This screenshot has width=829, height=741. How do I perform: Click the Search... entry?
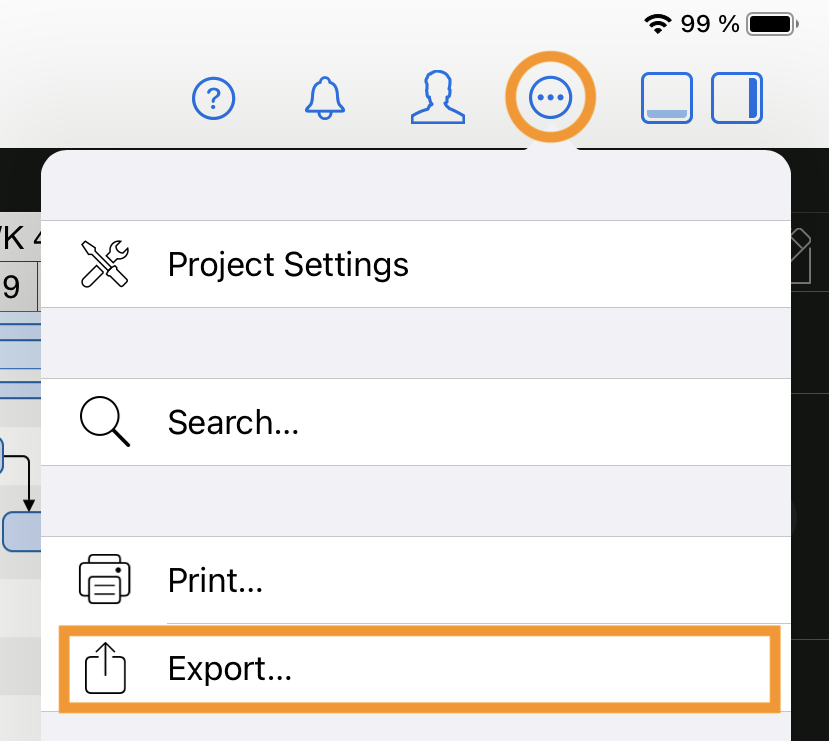233,422
